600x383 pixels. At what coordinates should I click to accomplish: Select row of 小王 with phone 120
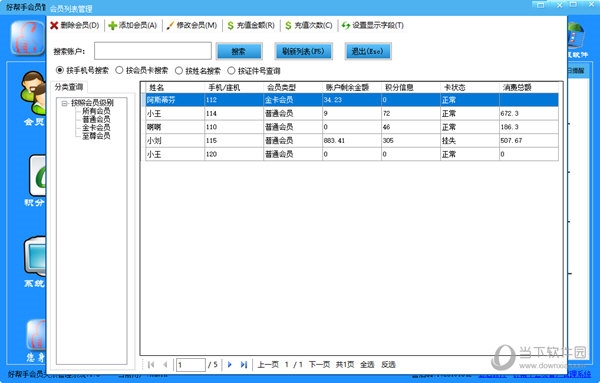pyautogui.click(x=352, y=154)
